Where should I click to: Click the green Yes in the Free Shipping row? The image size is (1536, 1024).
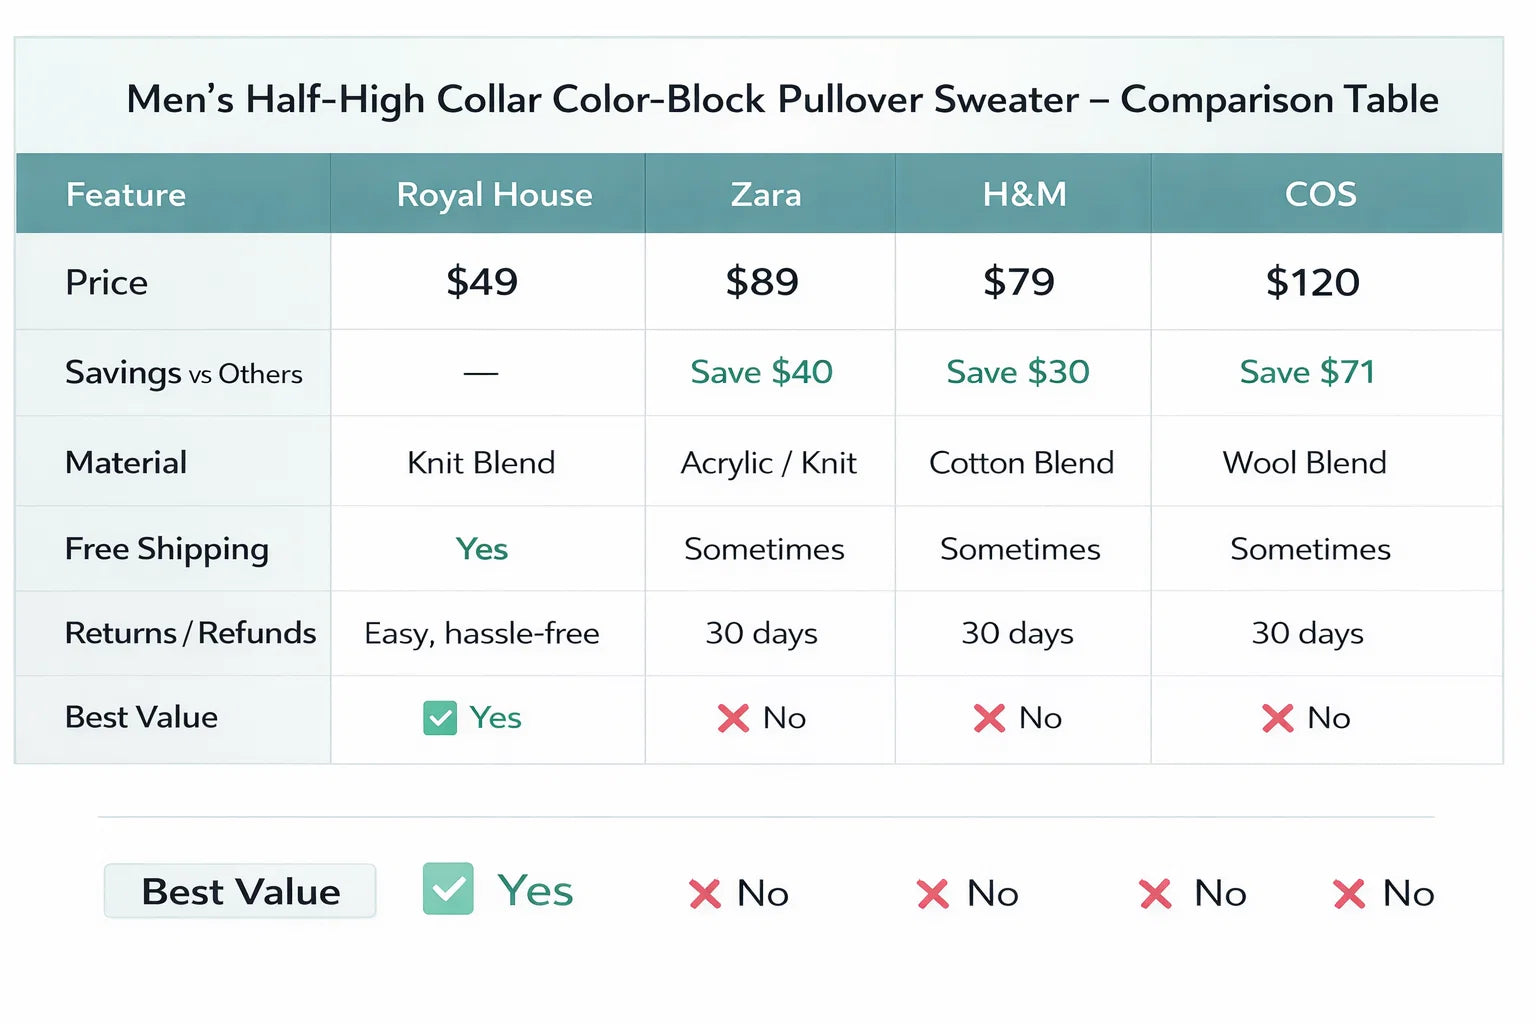pyautogui.click(x=482, y=549)
